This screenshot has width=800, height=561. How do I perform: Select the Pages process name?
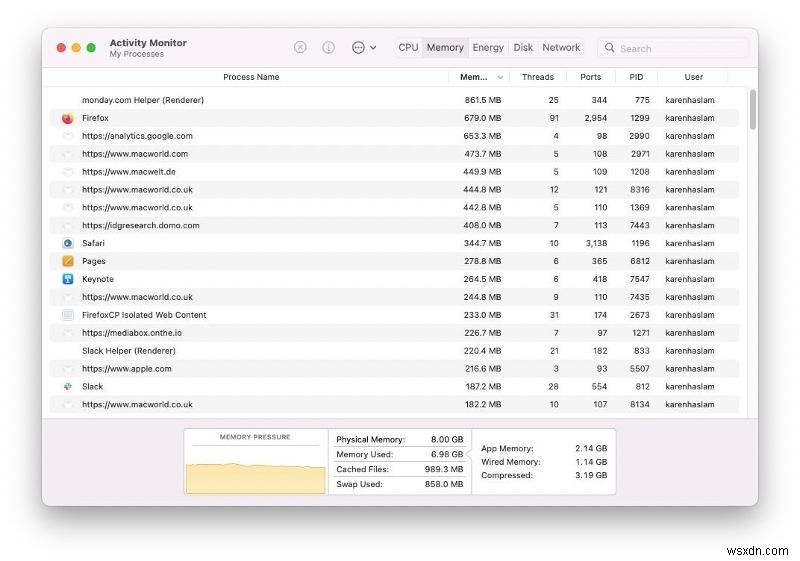tap(94, 261)
